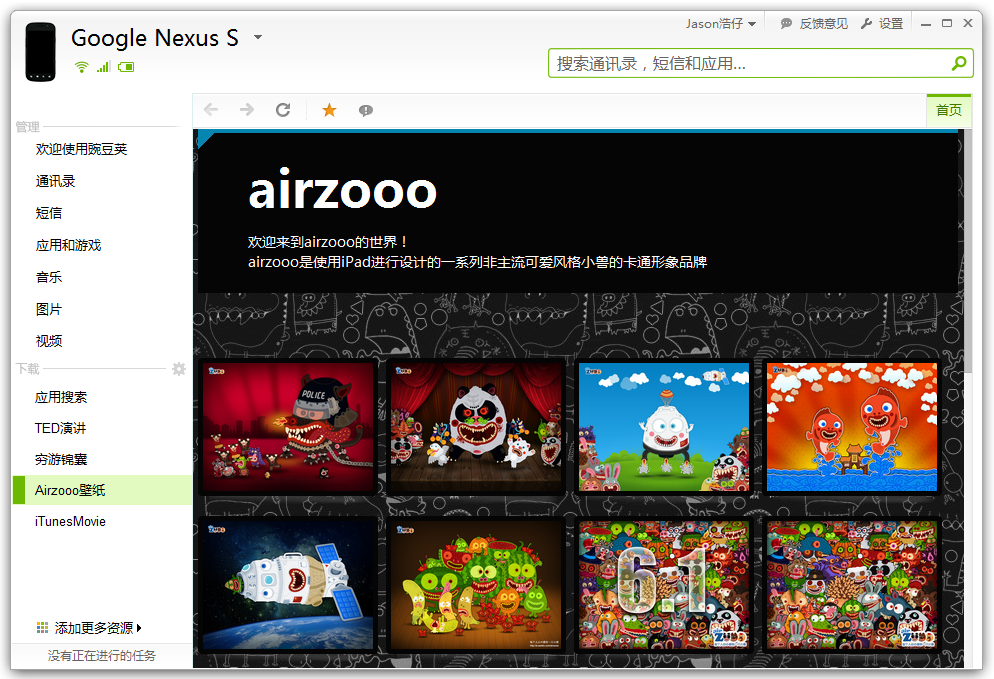Open the two red fish wallpaper thumbnail
Screen dimensions: 994x679
851,427
